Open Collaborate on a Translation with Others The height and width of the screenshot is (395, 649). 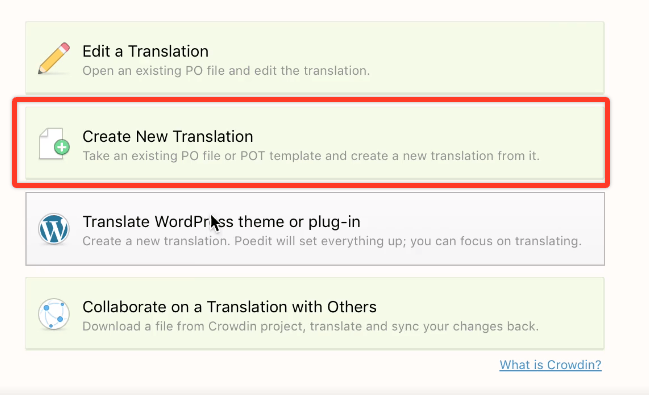tap(315, 313)
